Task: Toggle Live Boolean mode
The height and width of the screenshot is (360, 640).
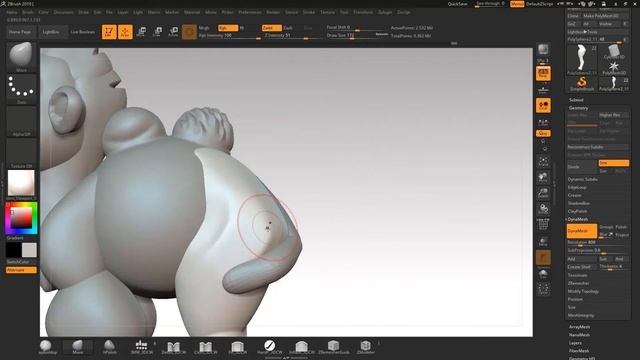Action: (82, 32)
